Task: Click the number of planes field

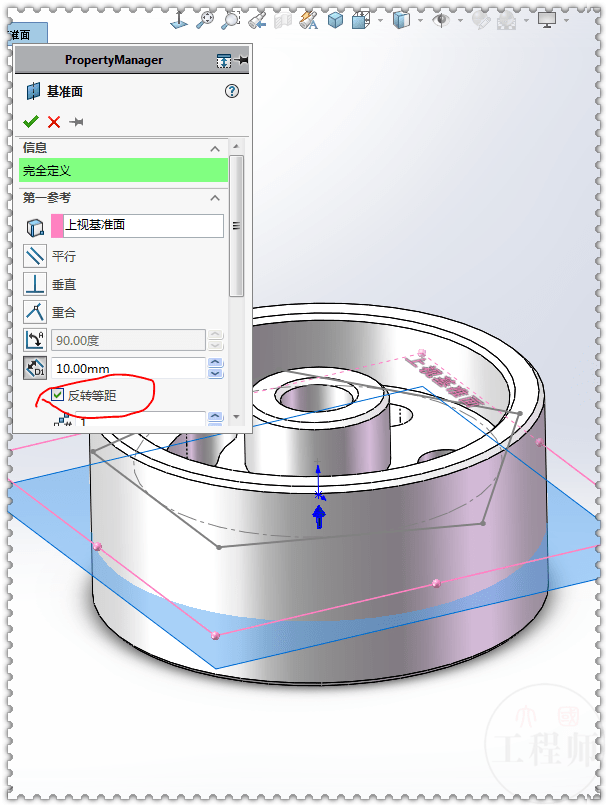Action: [x=140, y=418]
